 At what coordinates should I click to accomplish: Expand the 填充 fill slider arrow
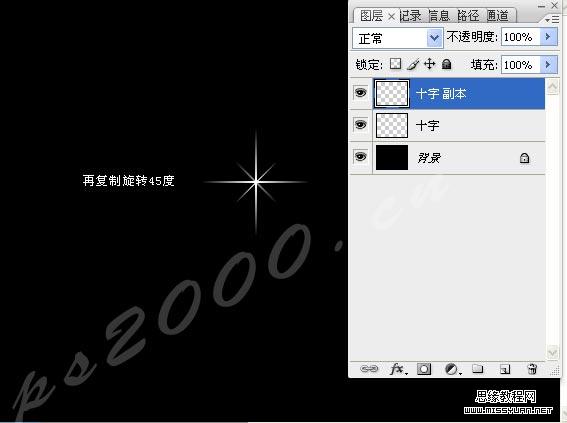[x=549, y=65]
